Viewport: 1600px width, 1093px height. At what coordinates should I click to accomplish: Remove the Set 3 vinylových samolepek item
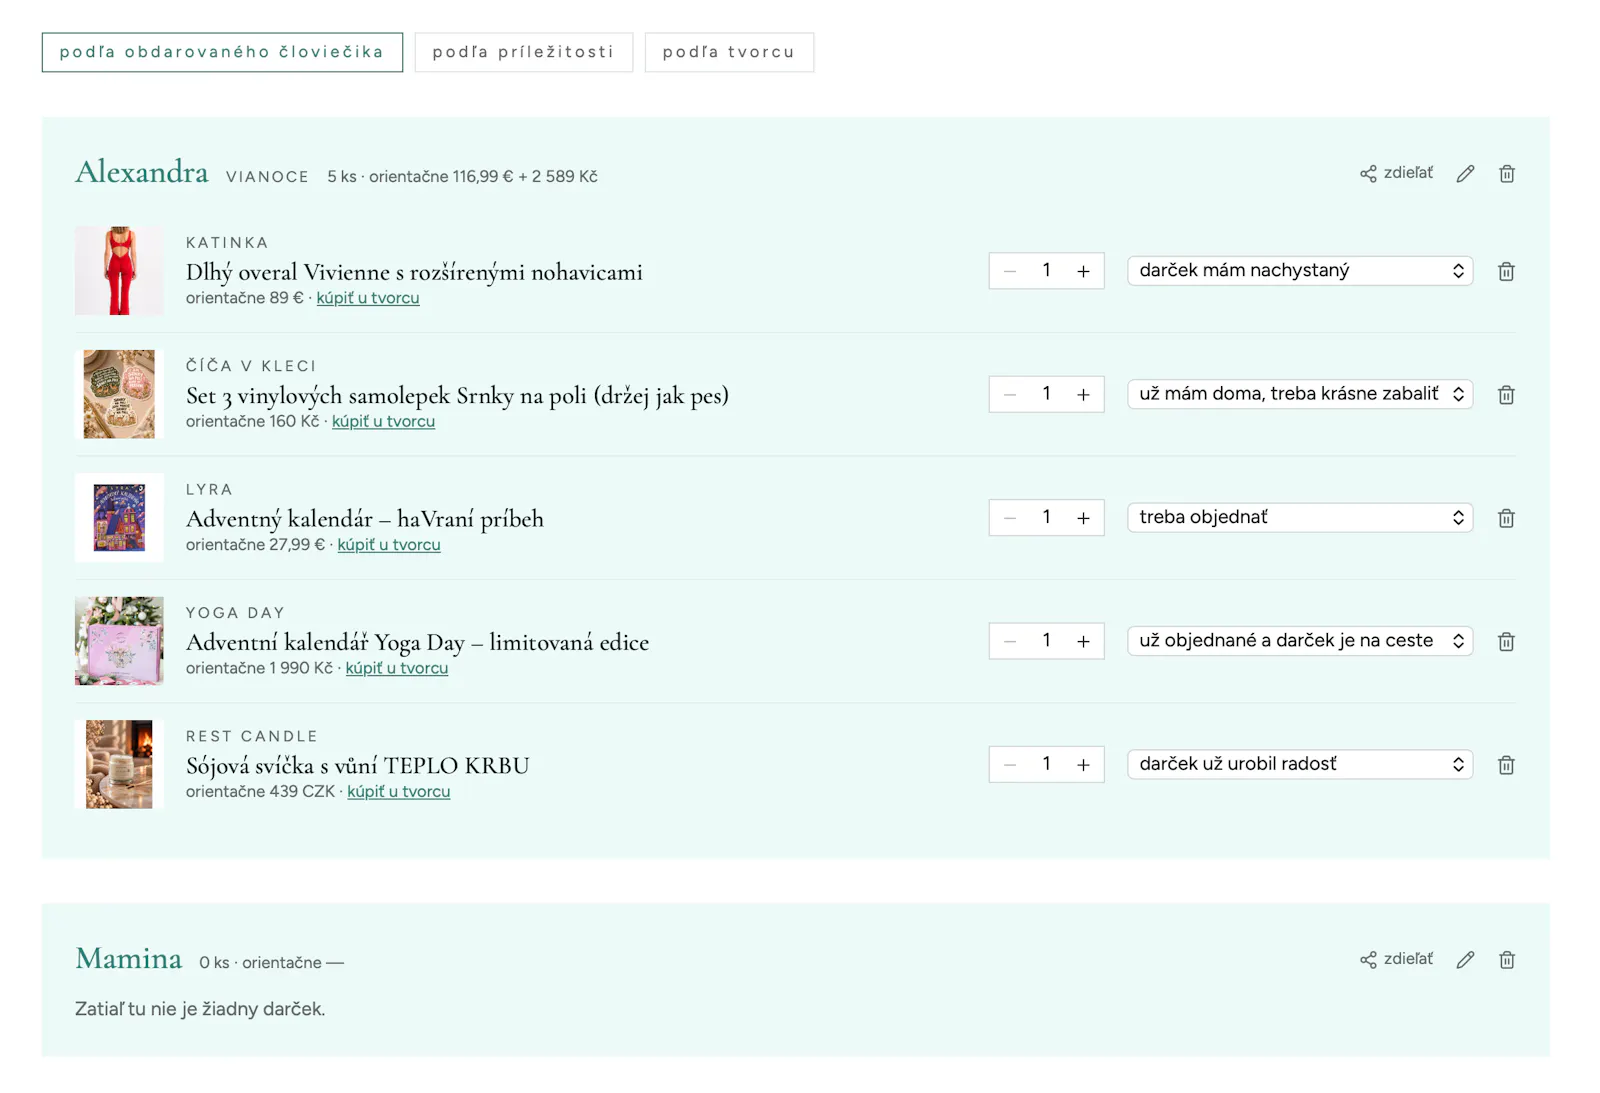coord(1506,395)
